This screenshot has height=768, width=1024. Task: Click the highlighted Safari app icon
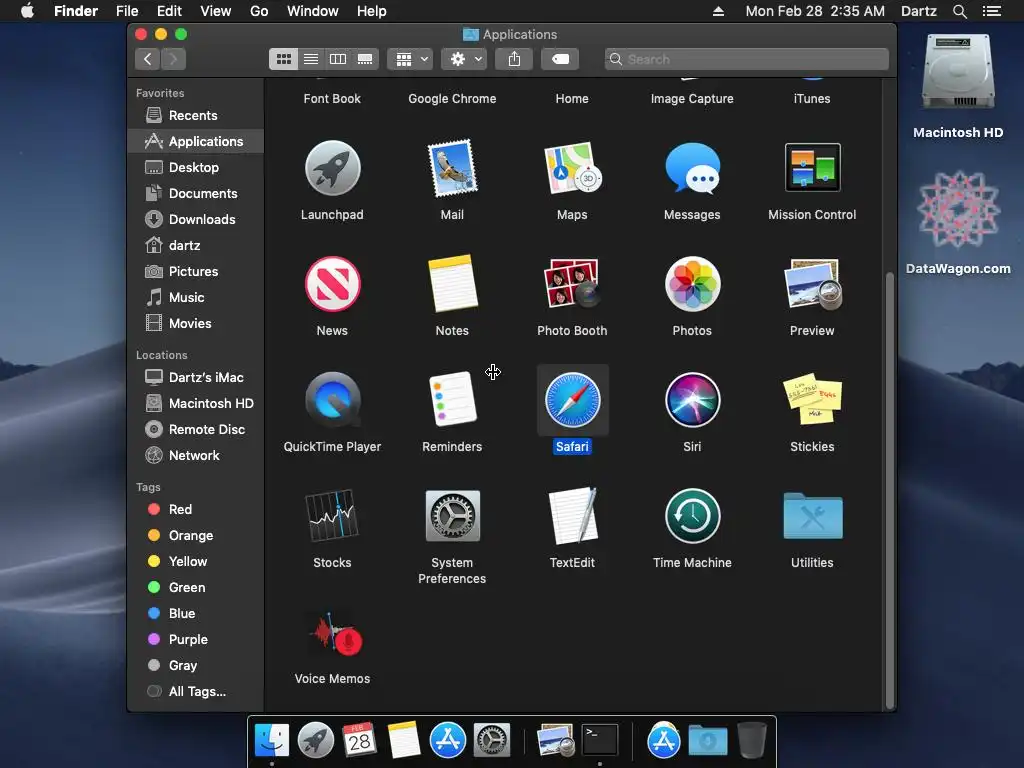572,400
